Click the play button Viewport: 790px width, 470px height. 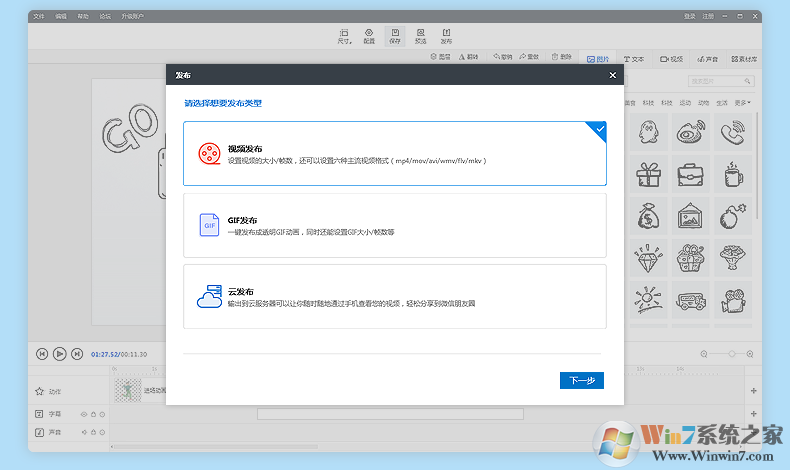[x=59, y=354]
